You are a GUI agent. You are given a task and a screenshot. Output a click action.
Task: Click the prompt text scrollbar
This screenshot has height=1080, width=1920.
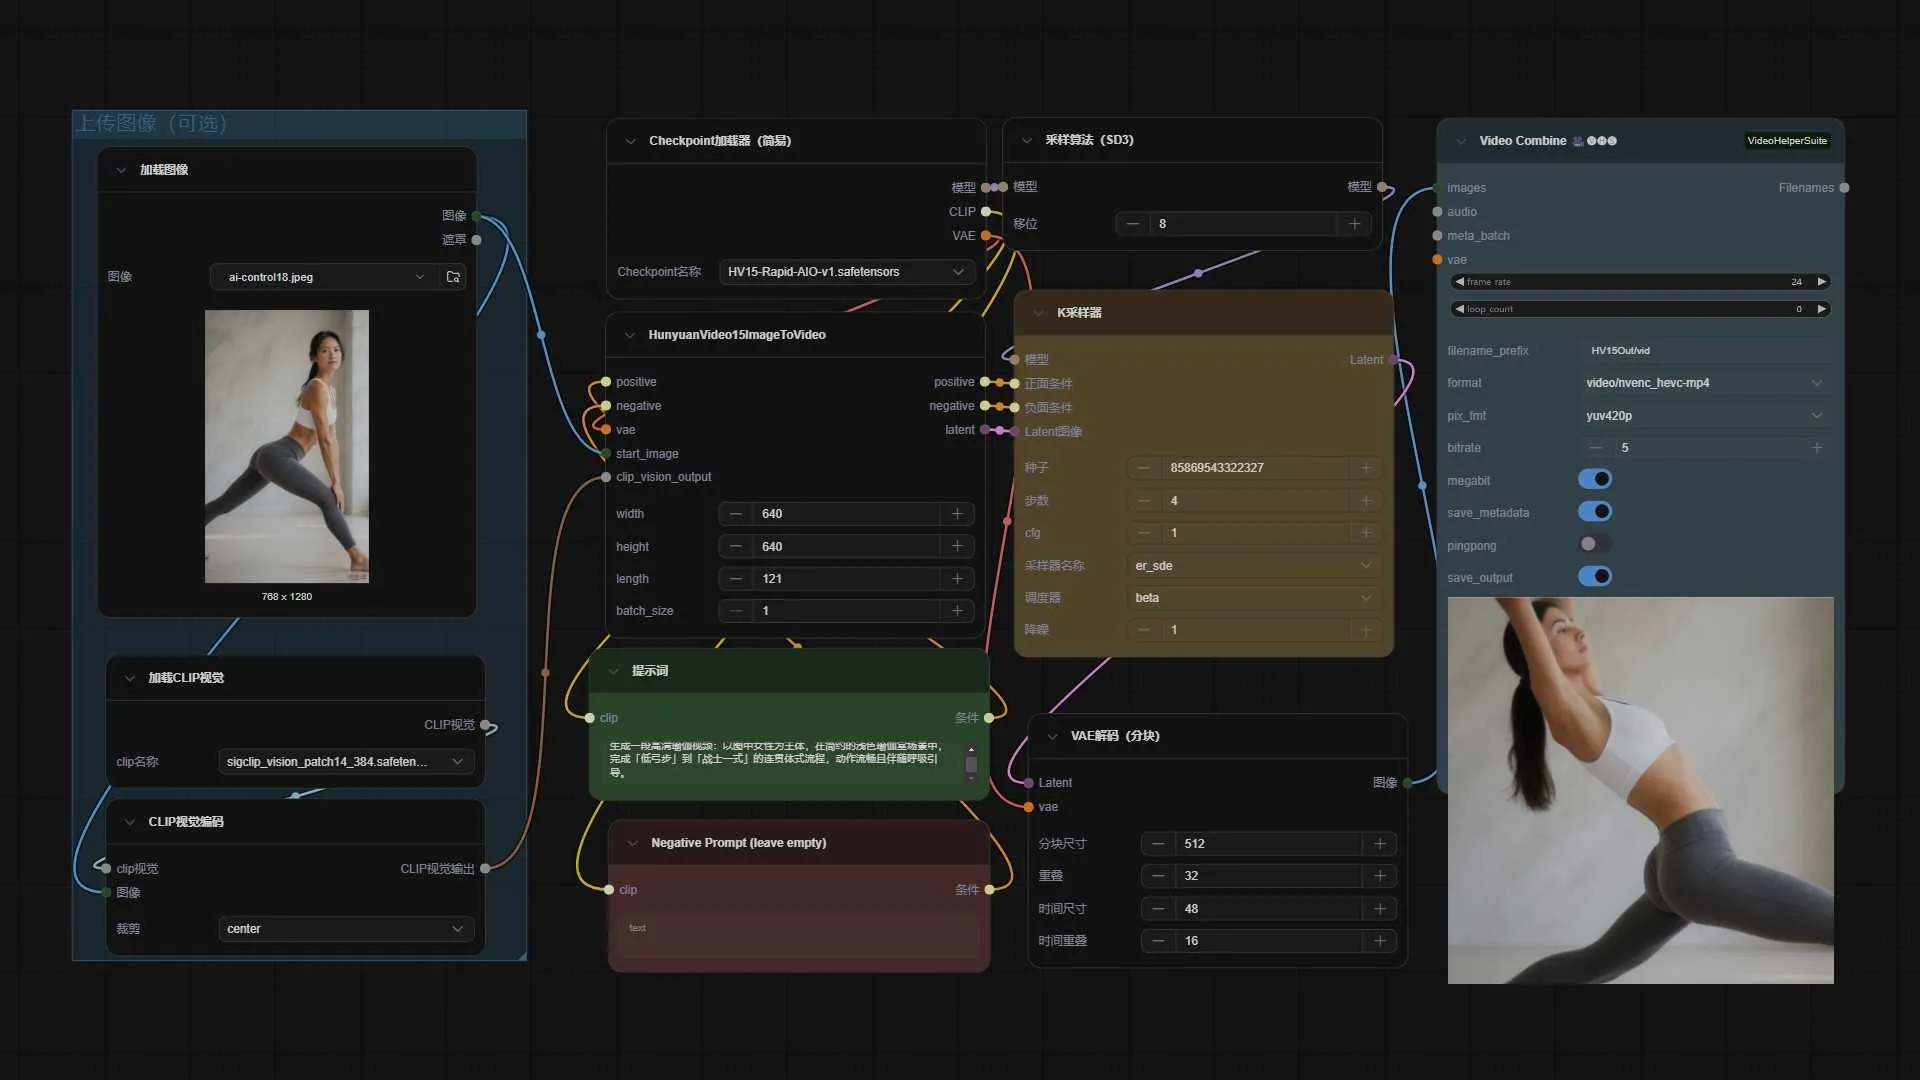tap(971, 764)
